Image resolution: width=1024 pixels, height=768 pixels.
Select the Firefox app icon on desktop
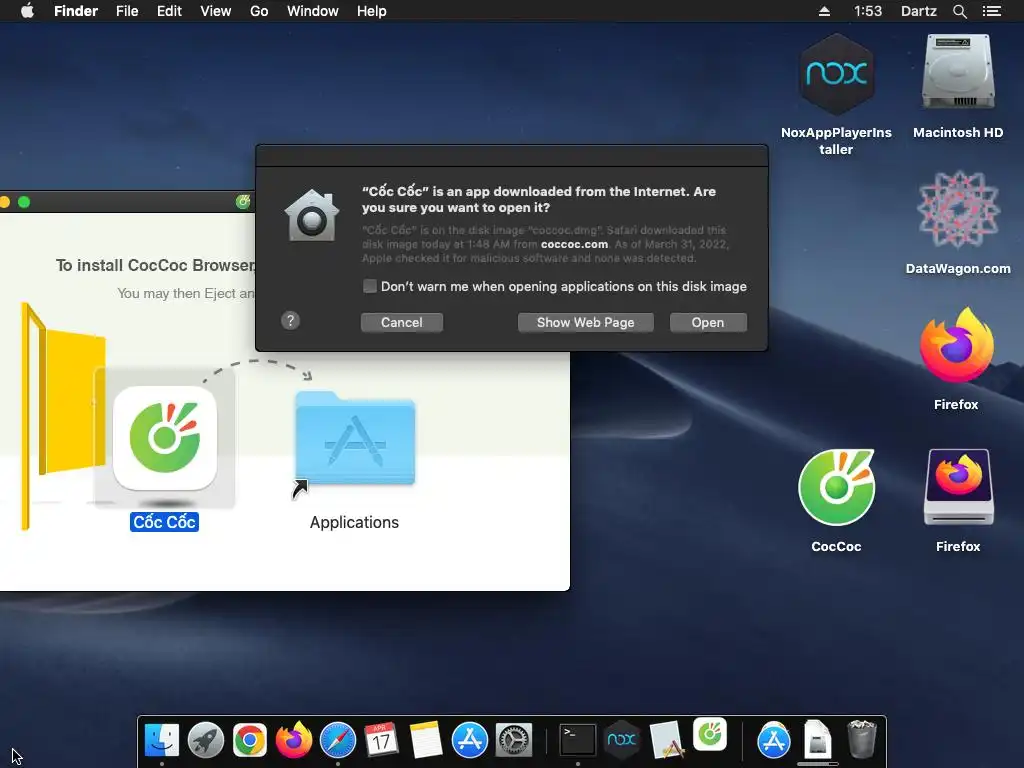tap(956, 346)
